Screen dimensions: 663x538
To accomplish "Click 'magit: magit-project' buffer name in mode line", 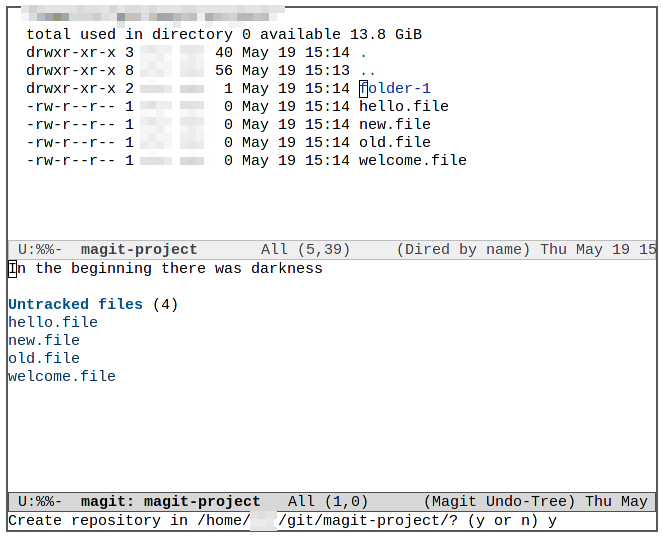I will pyautogui.click(x=170, y=502).
